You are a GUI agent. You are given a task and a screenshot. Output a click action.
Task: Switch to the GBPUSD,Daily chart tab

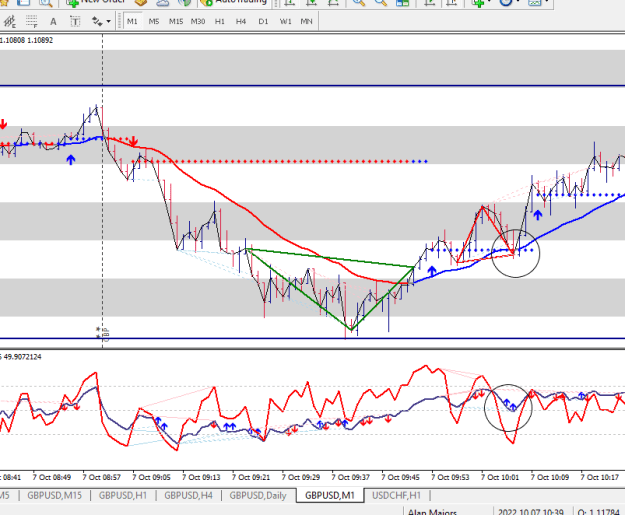tap(258, 495)
